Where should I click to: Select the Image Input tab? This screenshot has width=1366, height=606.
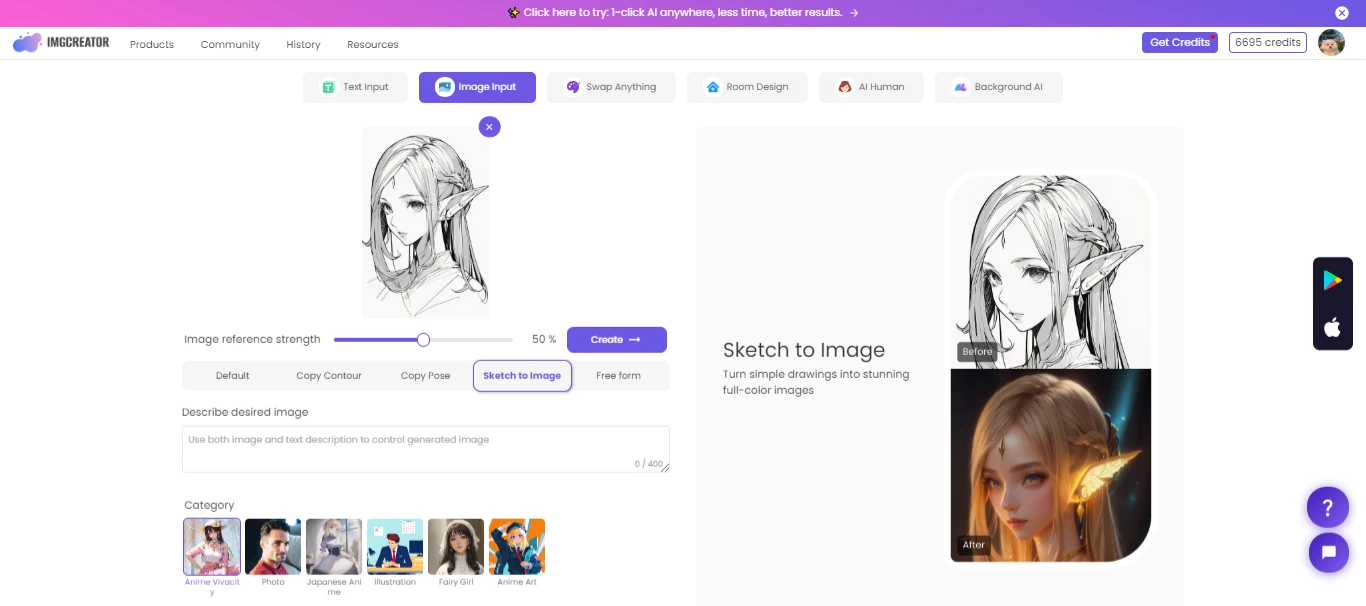click(477, 87)
